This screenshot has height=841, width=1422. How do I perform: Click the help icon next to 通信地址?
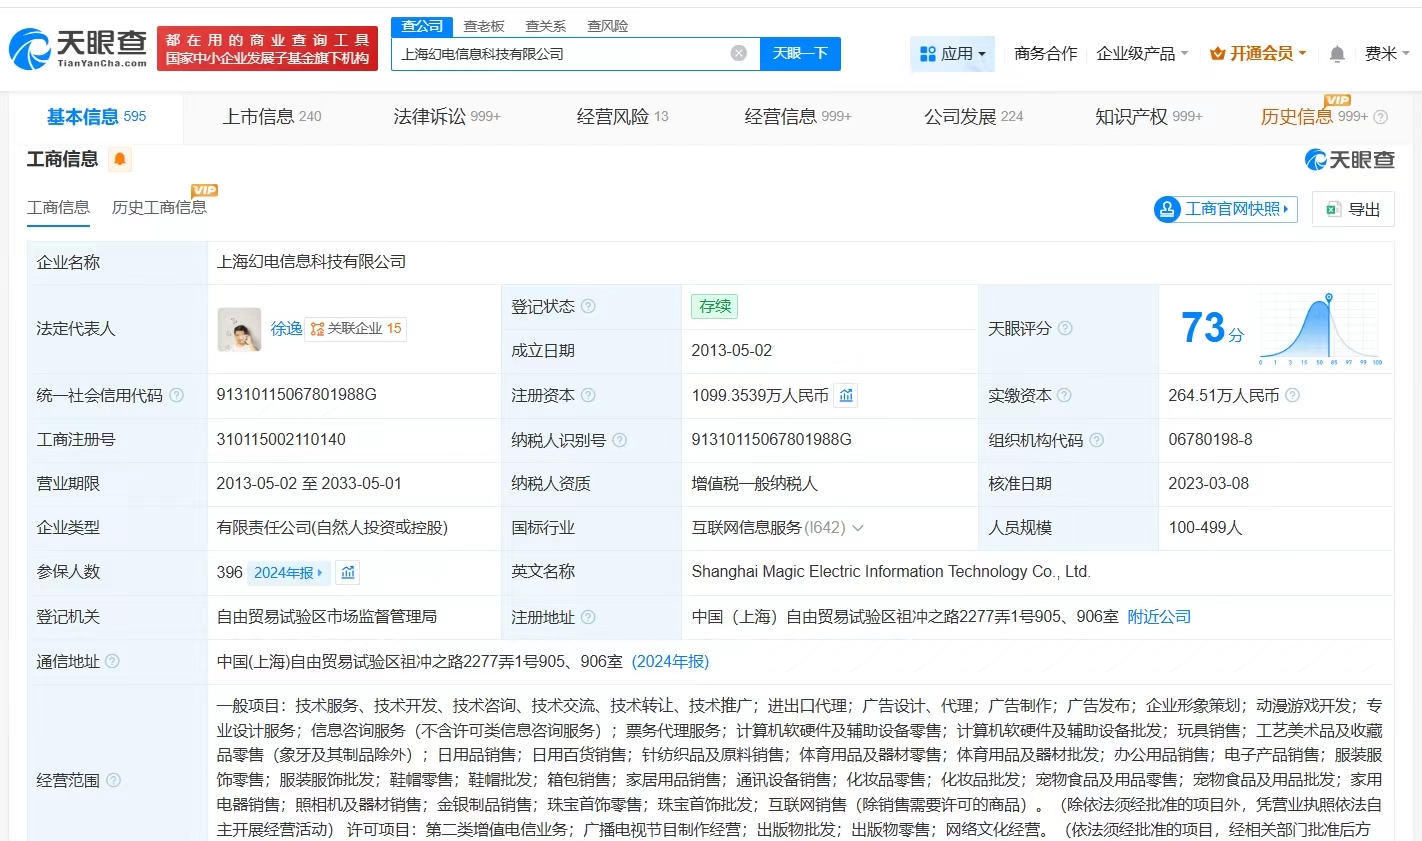pos(112,661)
